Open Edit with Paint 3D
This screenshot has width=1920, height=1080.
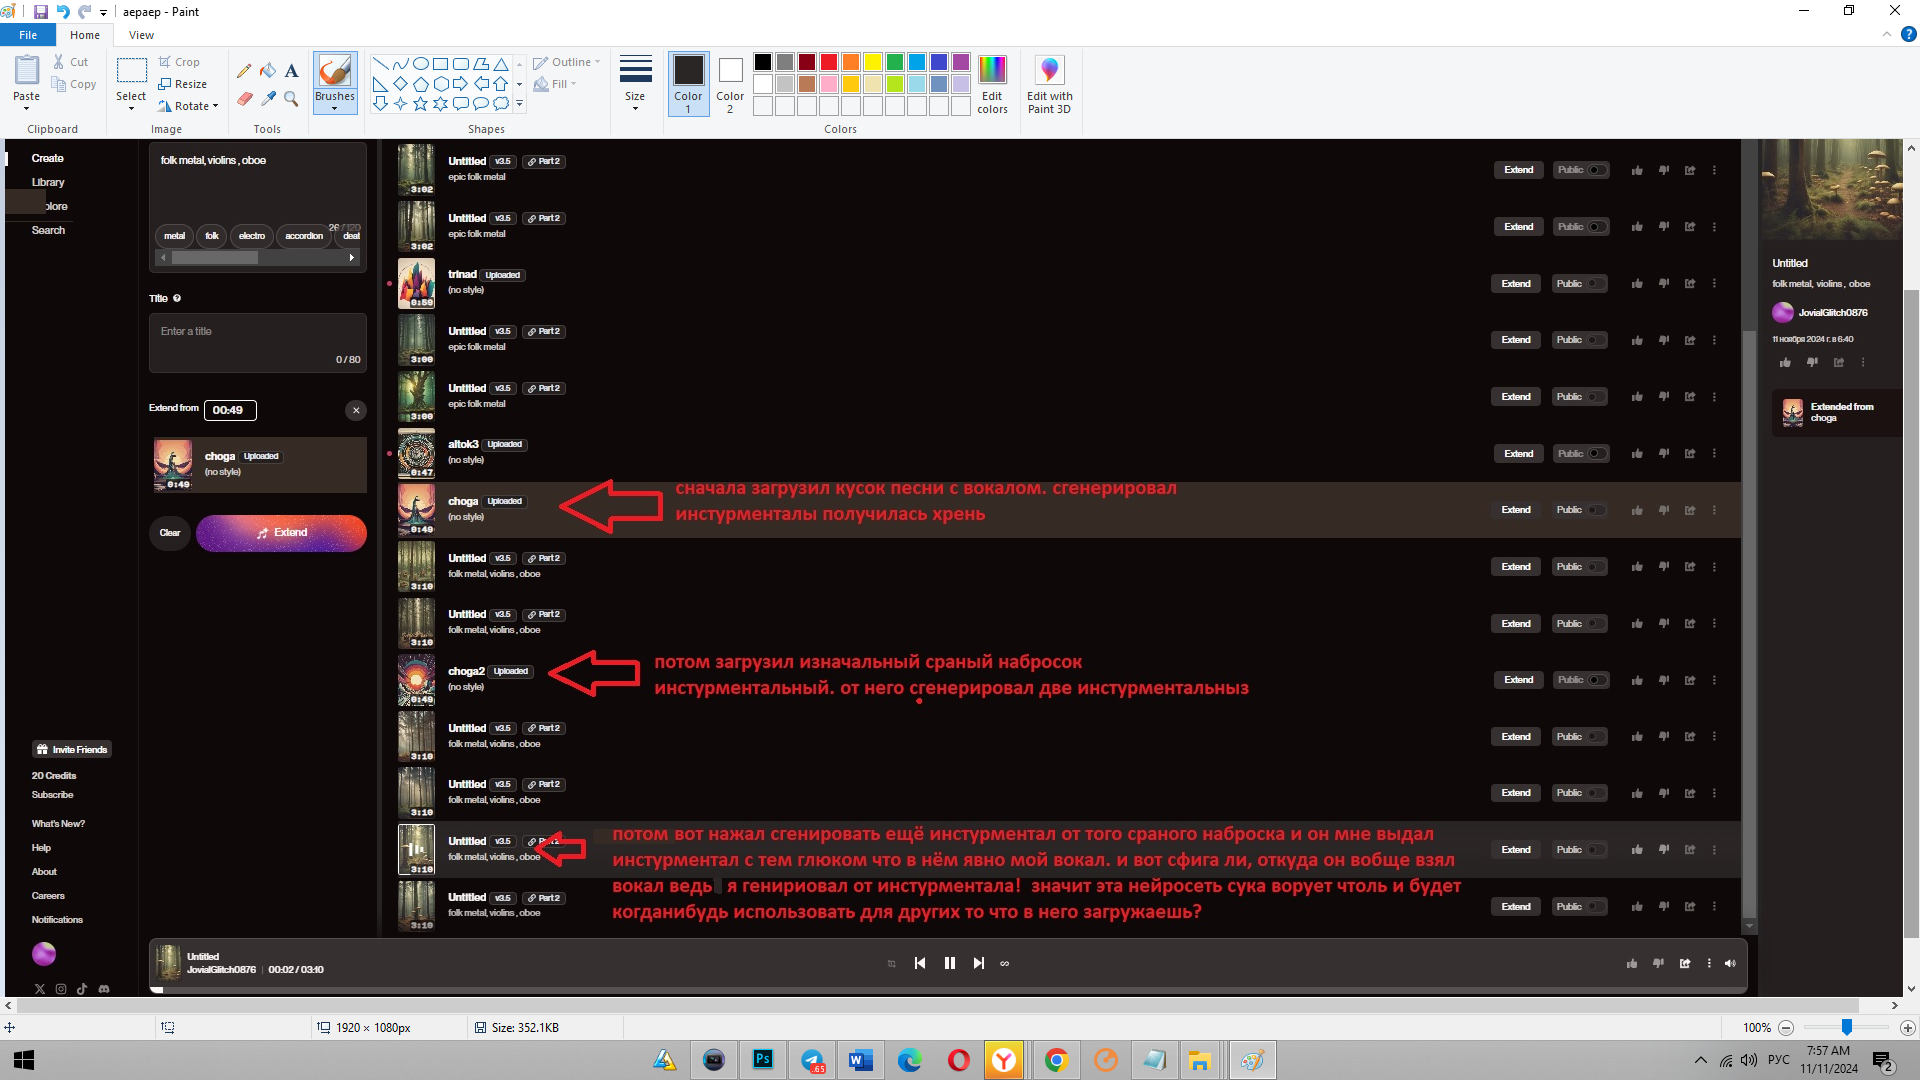coord(1049,85)
